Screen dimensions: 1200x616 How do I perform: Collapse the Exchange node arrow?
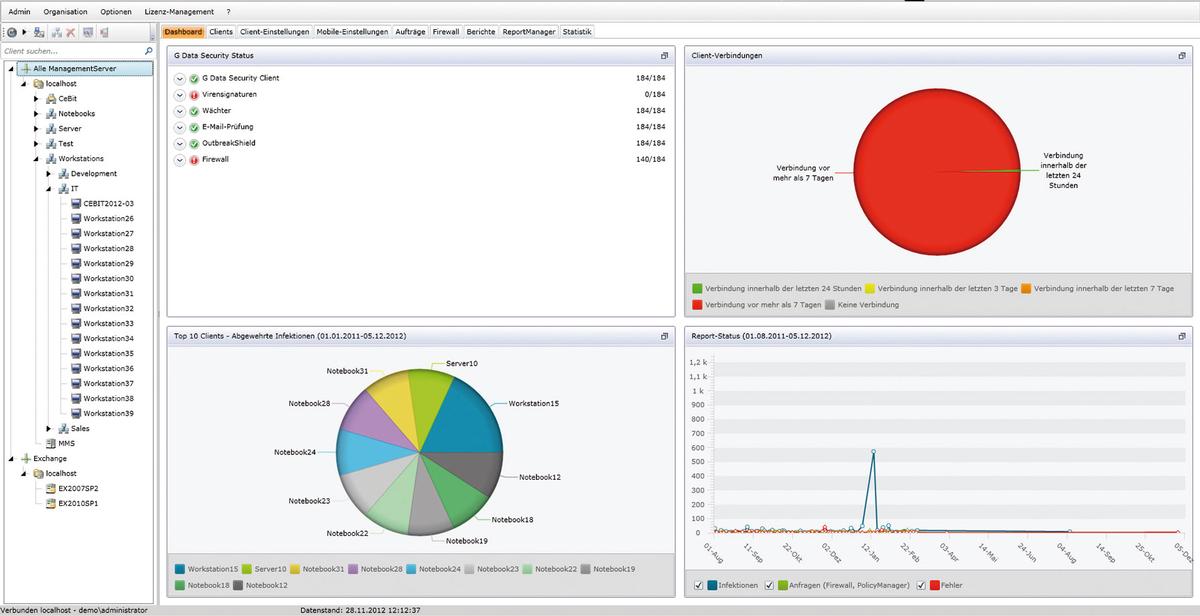coord(10,459)
